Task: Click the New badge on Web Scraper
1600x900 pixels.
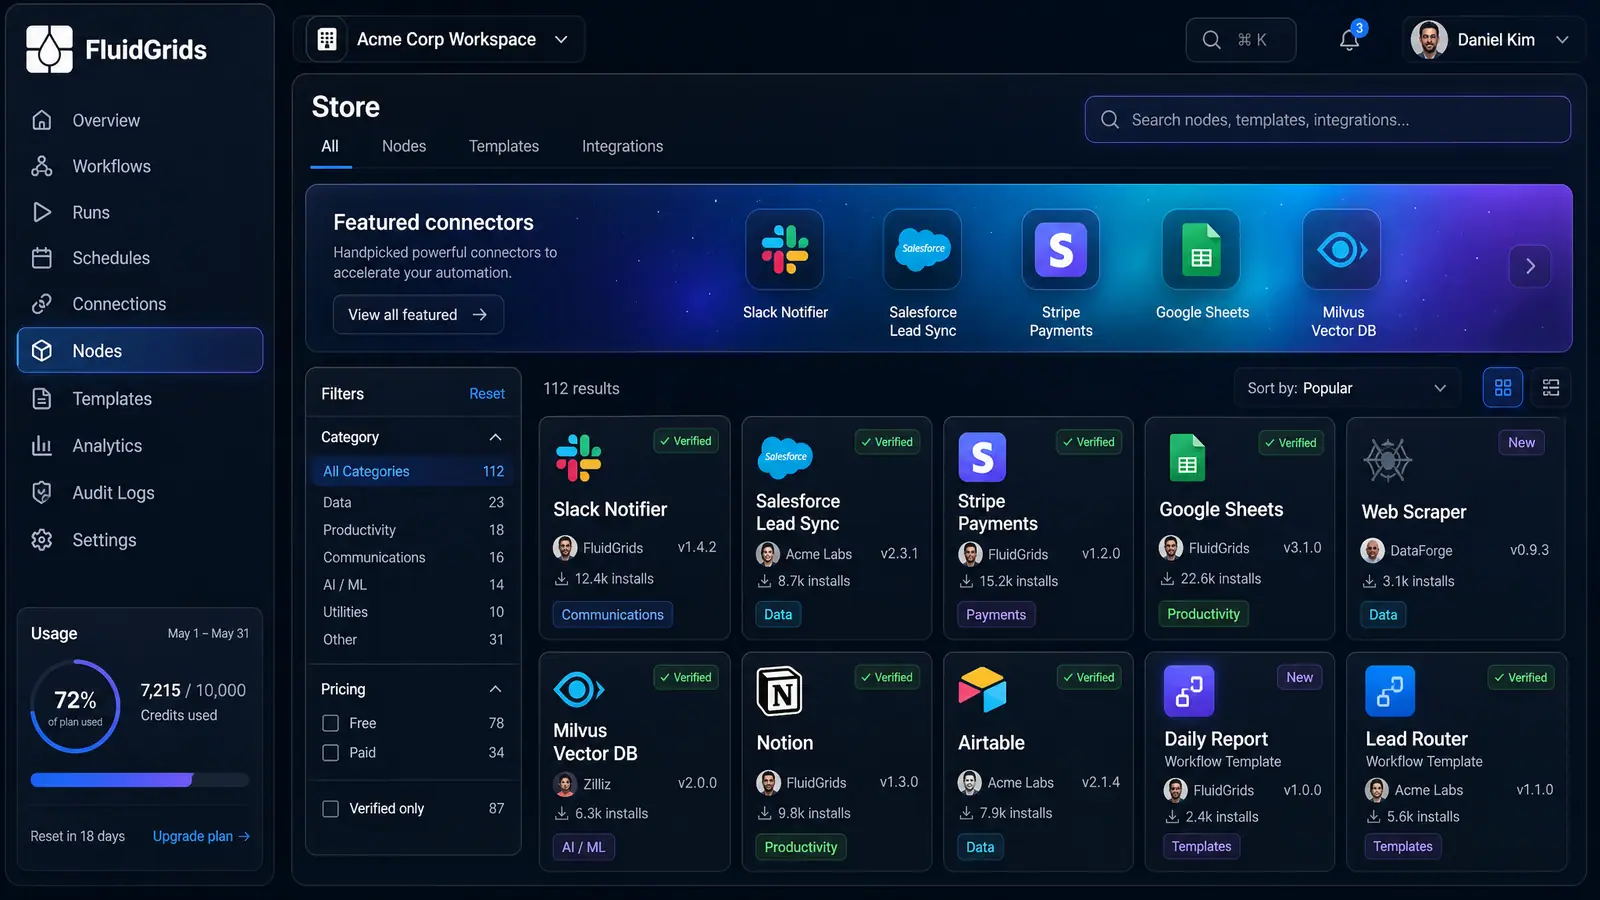Action: coord(1521,442)
